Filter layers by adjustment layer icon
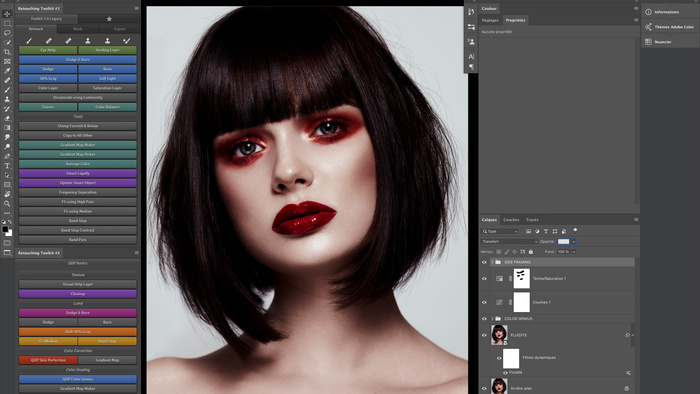Viewport: 700px width, 394px height. click(537, 231)
